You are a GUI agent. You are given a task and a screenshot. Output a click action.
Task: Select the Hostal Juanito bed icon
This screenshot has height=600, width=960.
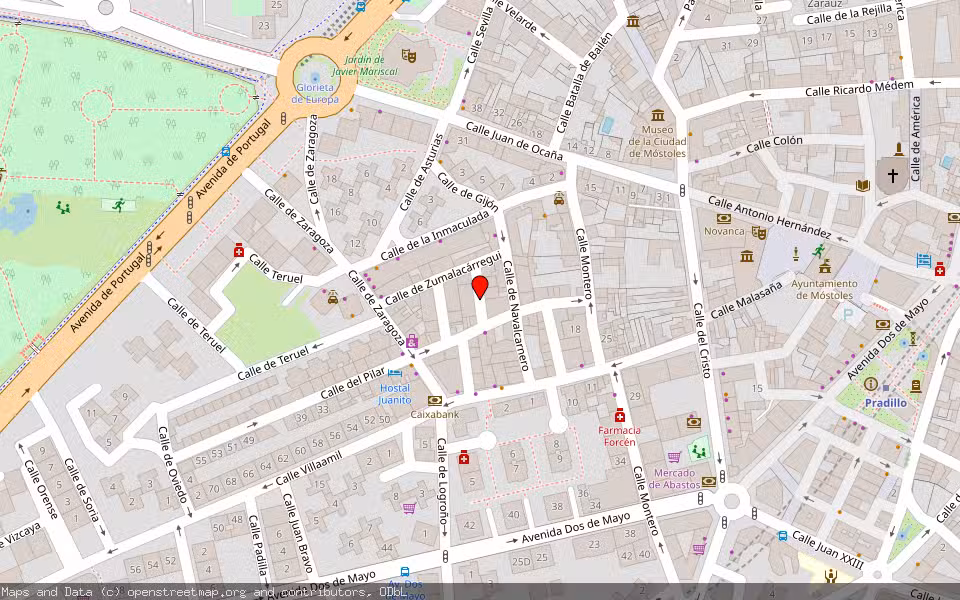tap(395, 373)
